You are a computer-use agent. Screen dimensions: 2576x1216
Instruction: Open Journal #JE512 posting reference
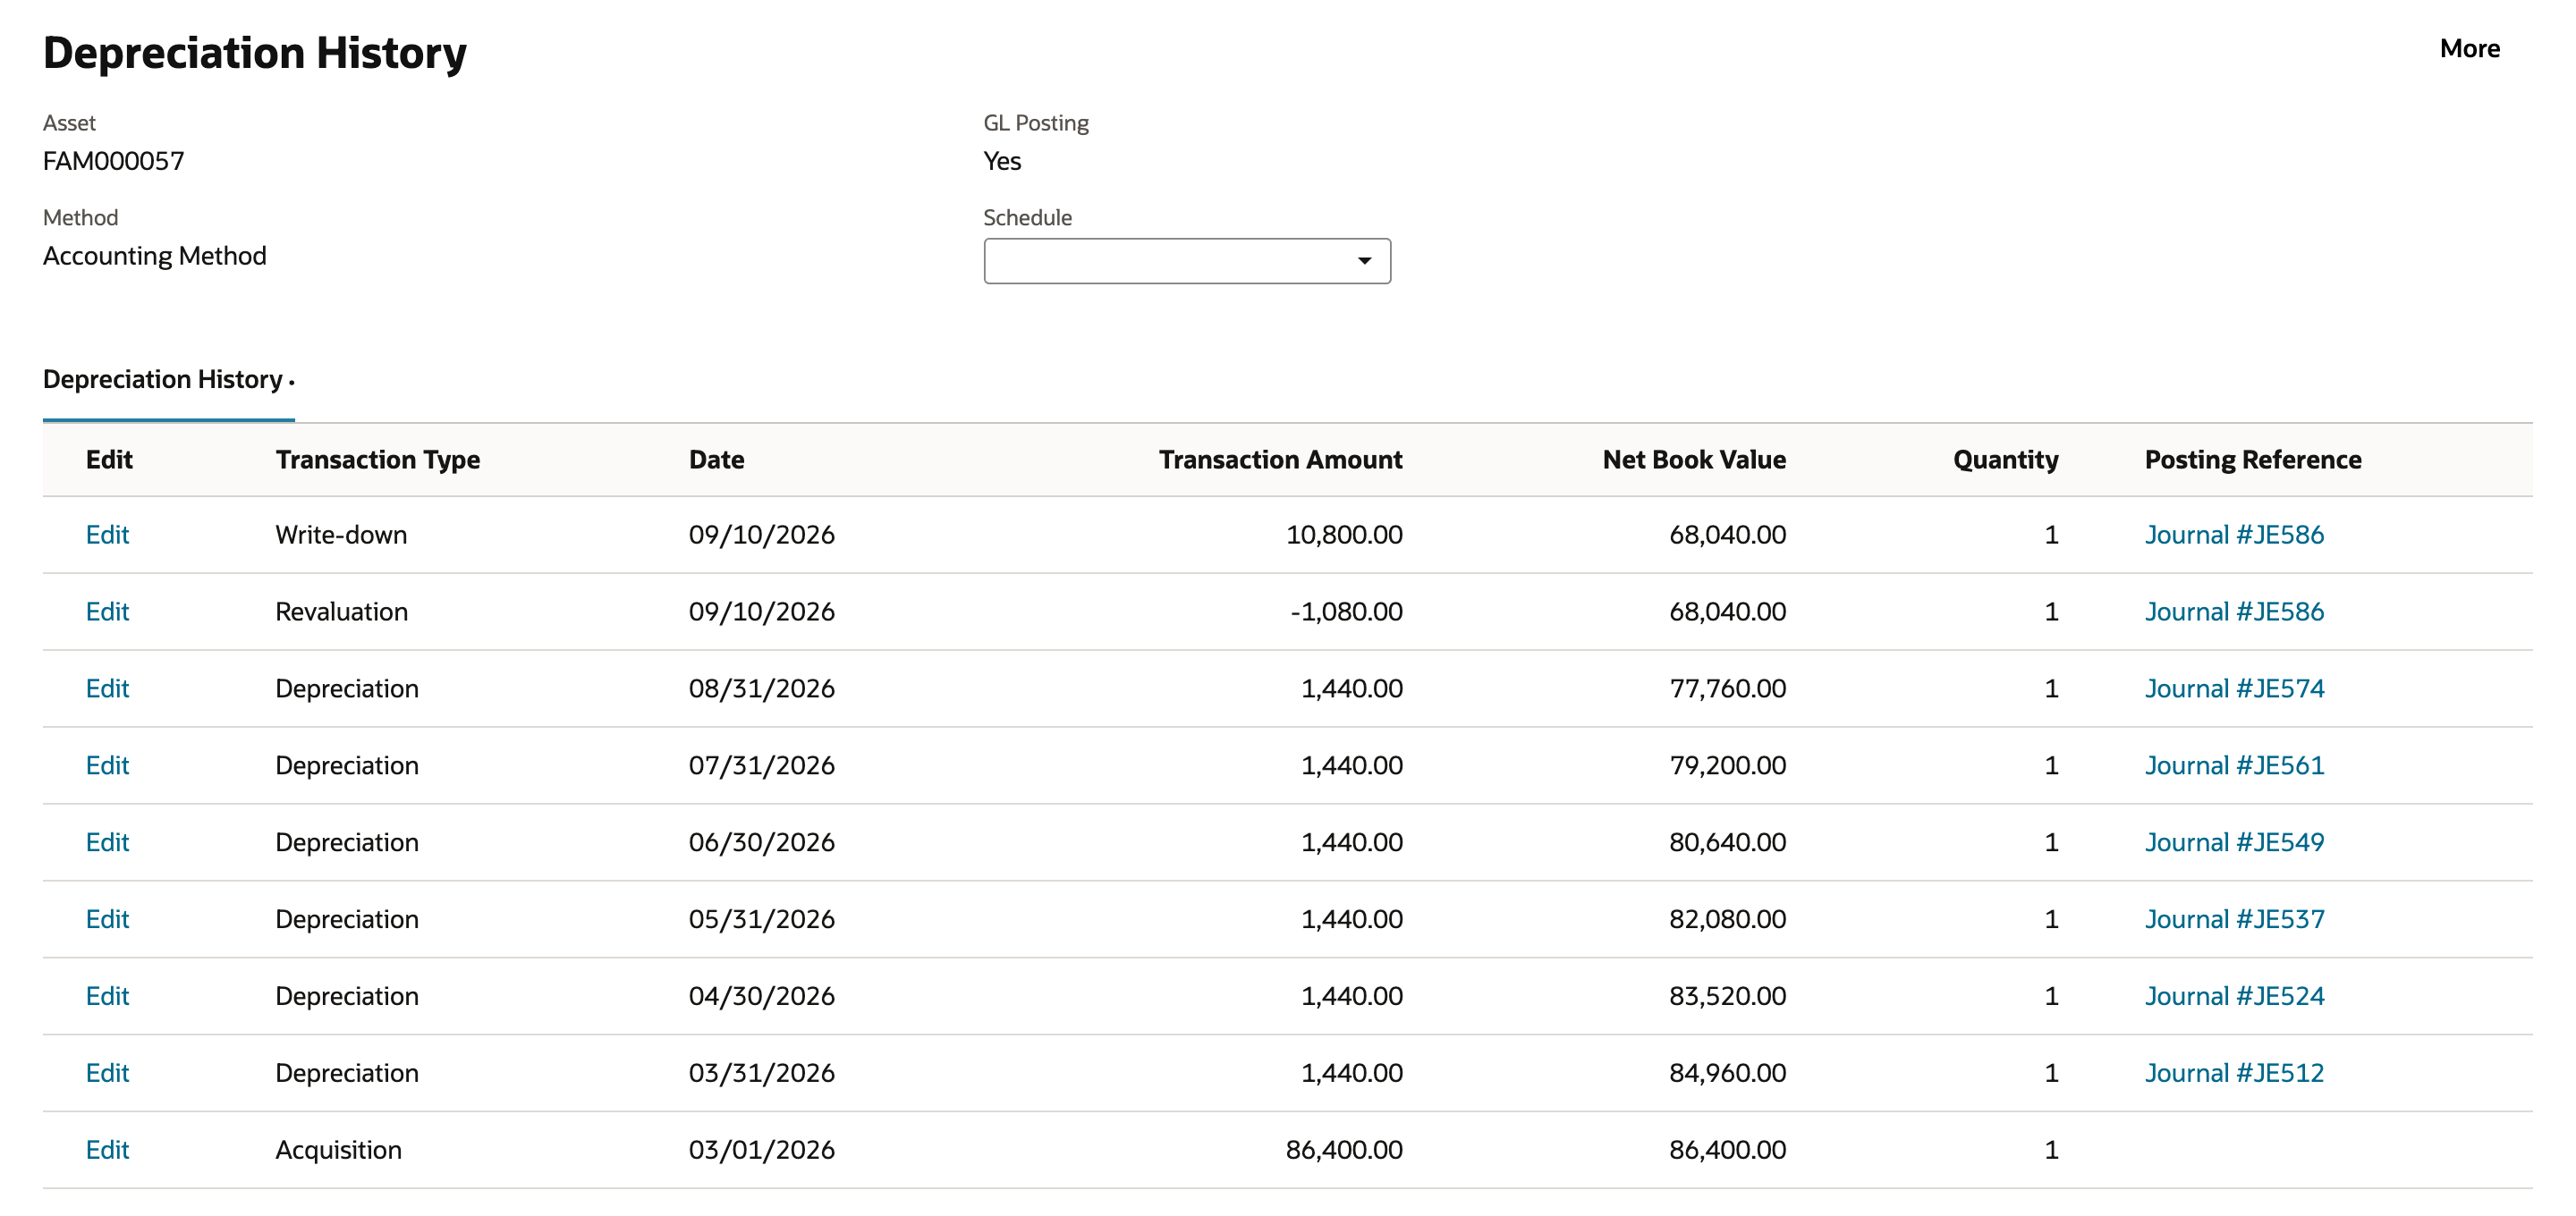pyautogui.click(x=2234, y=1074)
